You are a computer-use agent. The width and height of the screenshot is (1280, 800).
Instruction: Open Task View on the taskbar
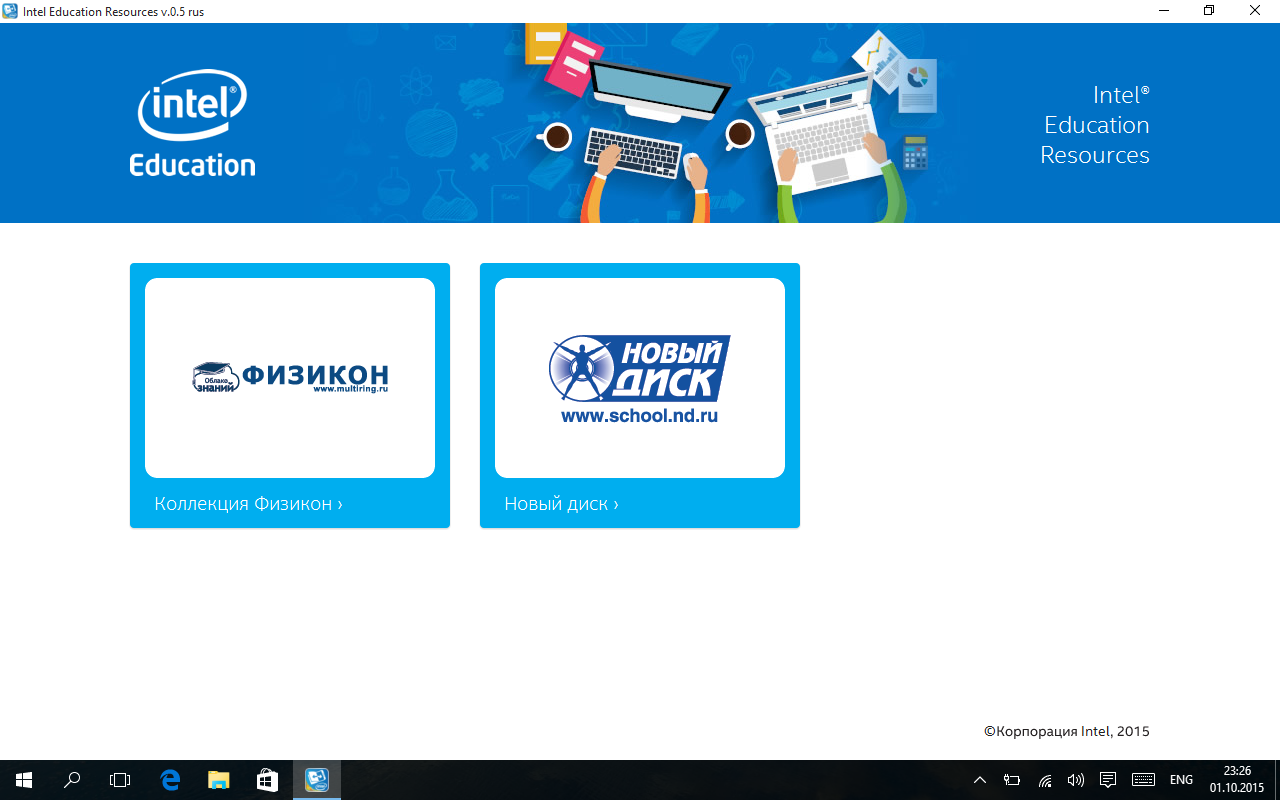(120, 780)
